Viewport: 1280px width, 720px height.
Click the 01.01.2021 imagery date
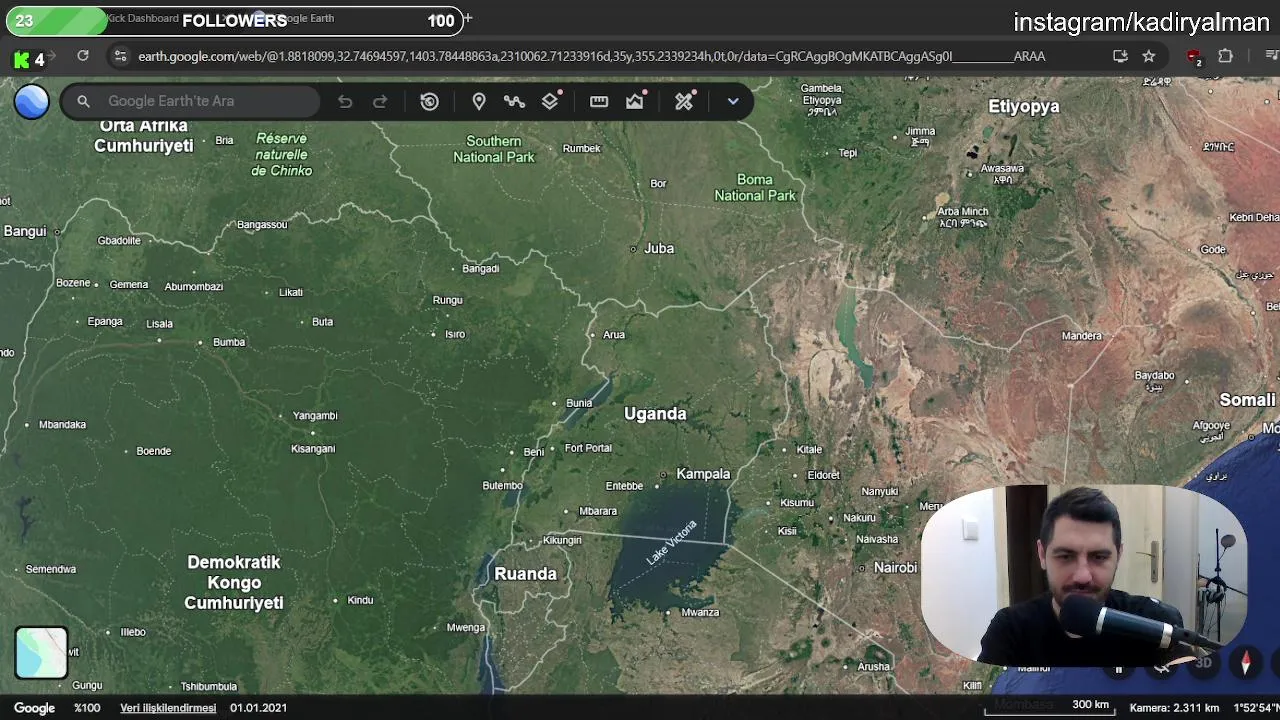coord(258,708)
